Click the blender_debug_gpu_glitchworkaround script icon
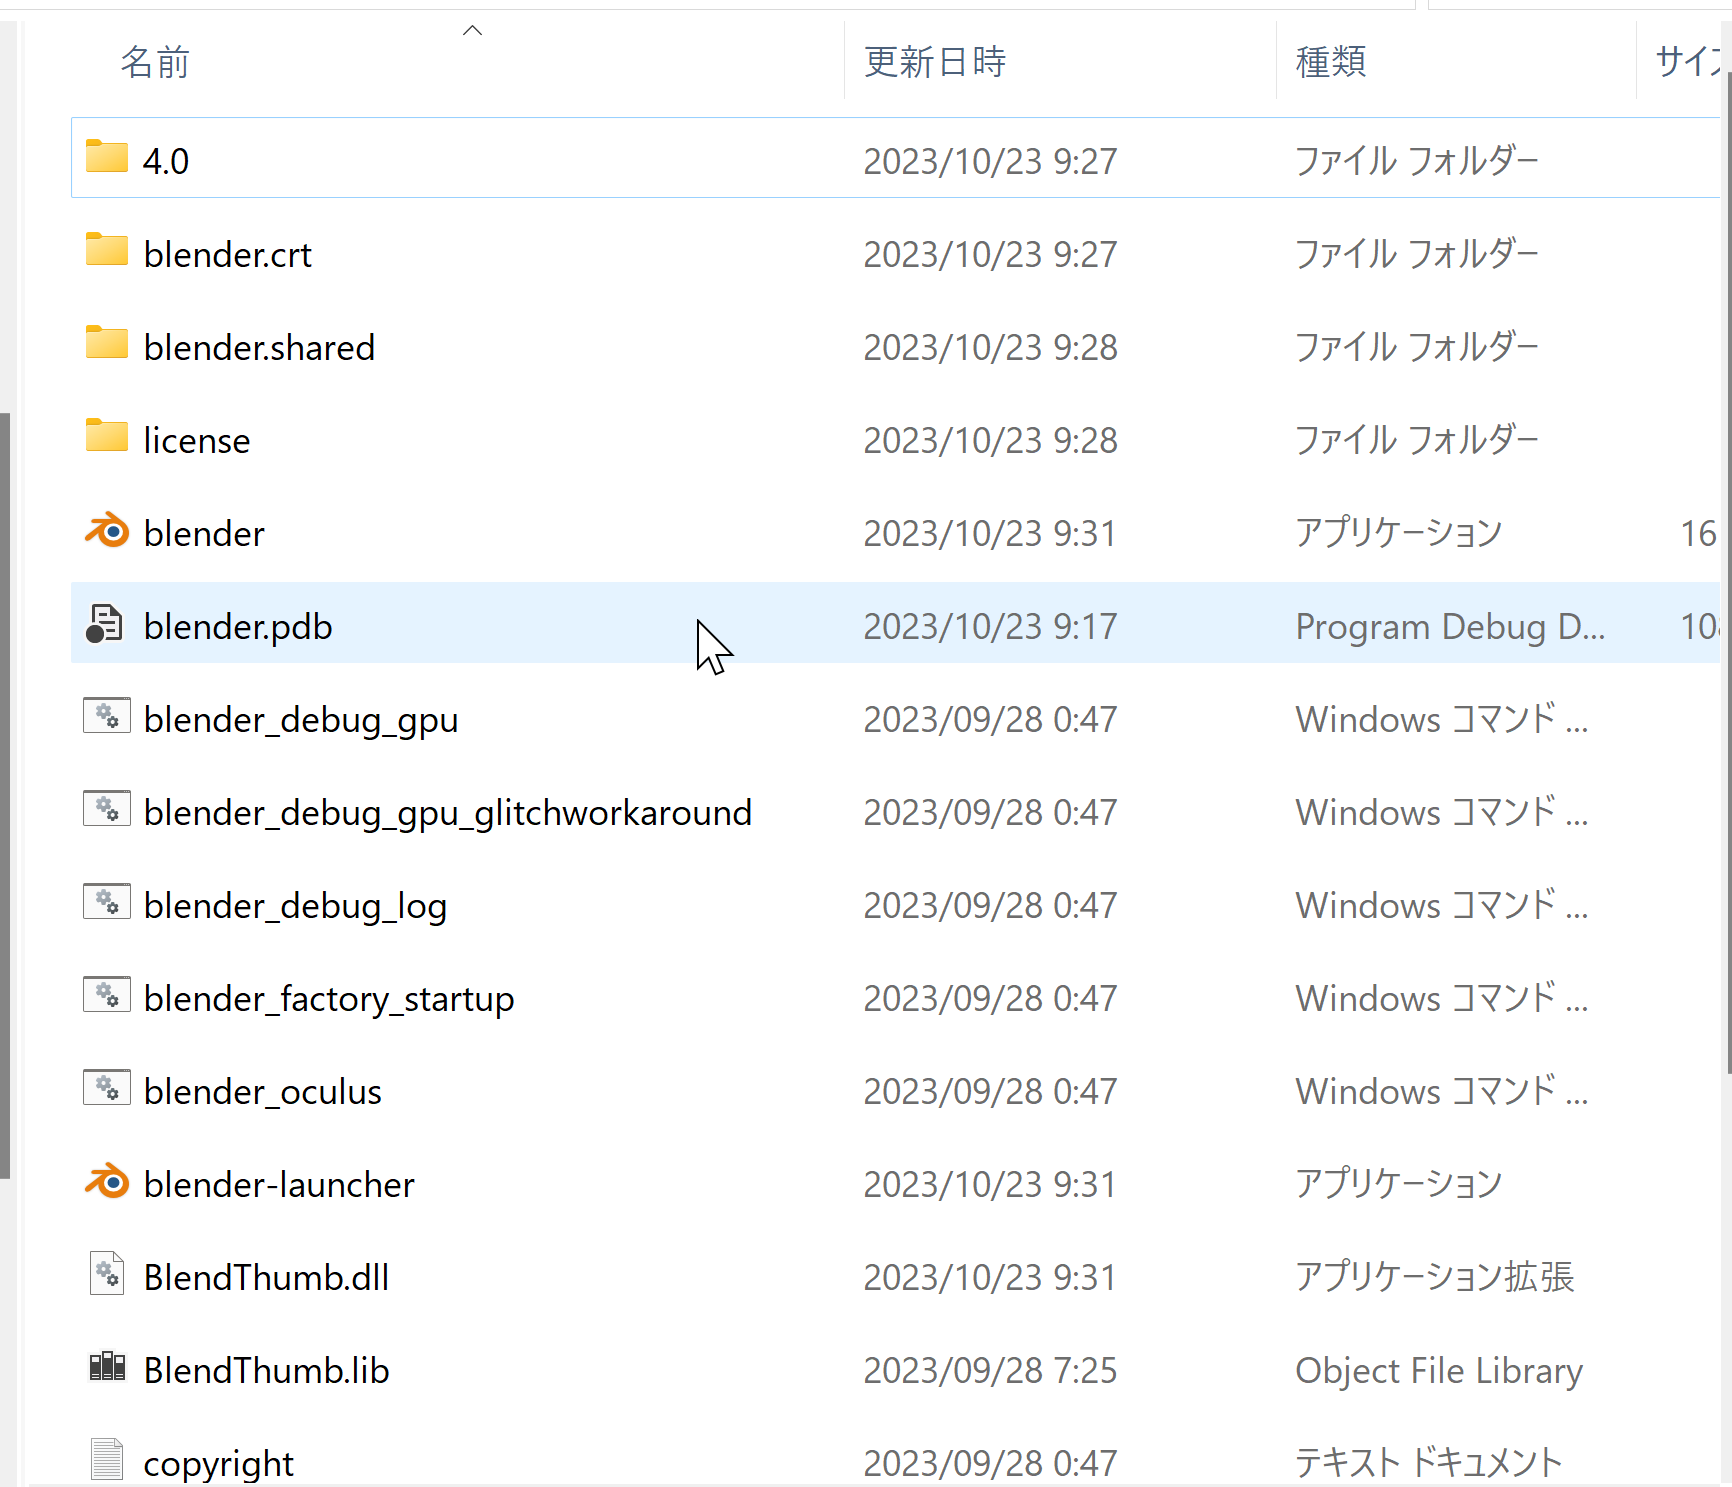Screen dimensions: 1732x1487 coord(106,809)
